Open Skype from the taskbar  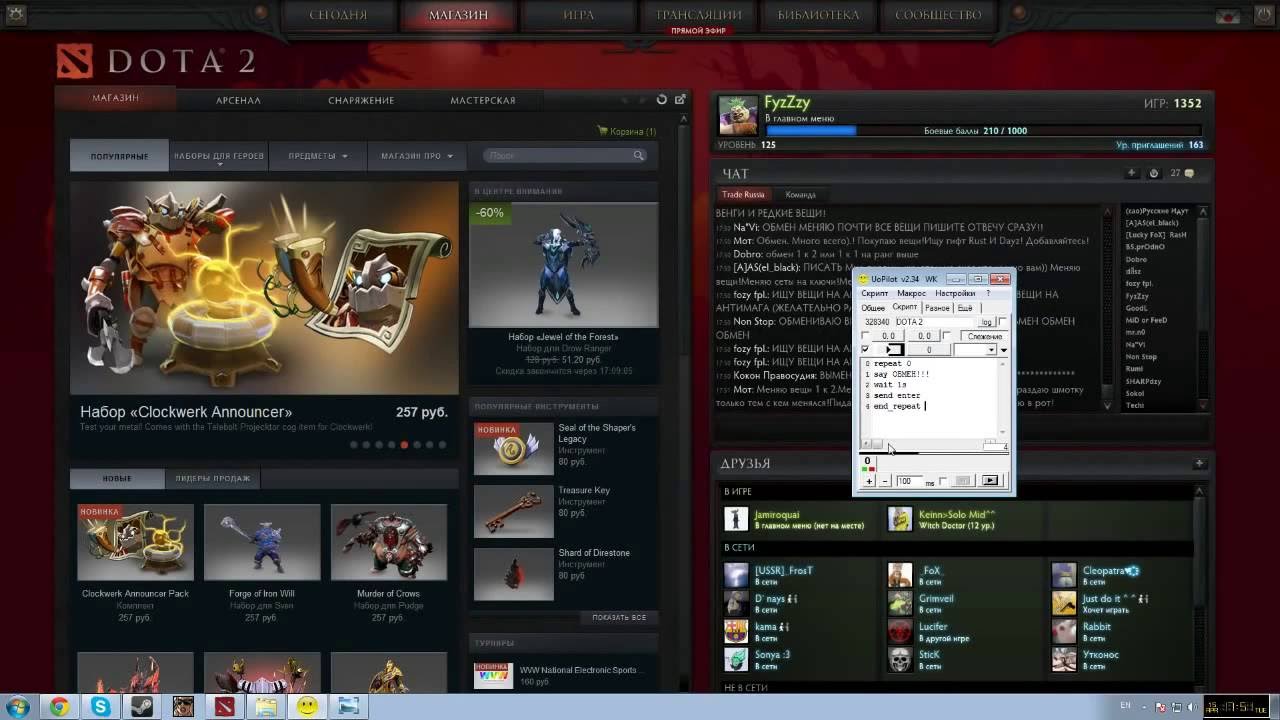click(x=101, y=707)
